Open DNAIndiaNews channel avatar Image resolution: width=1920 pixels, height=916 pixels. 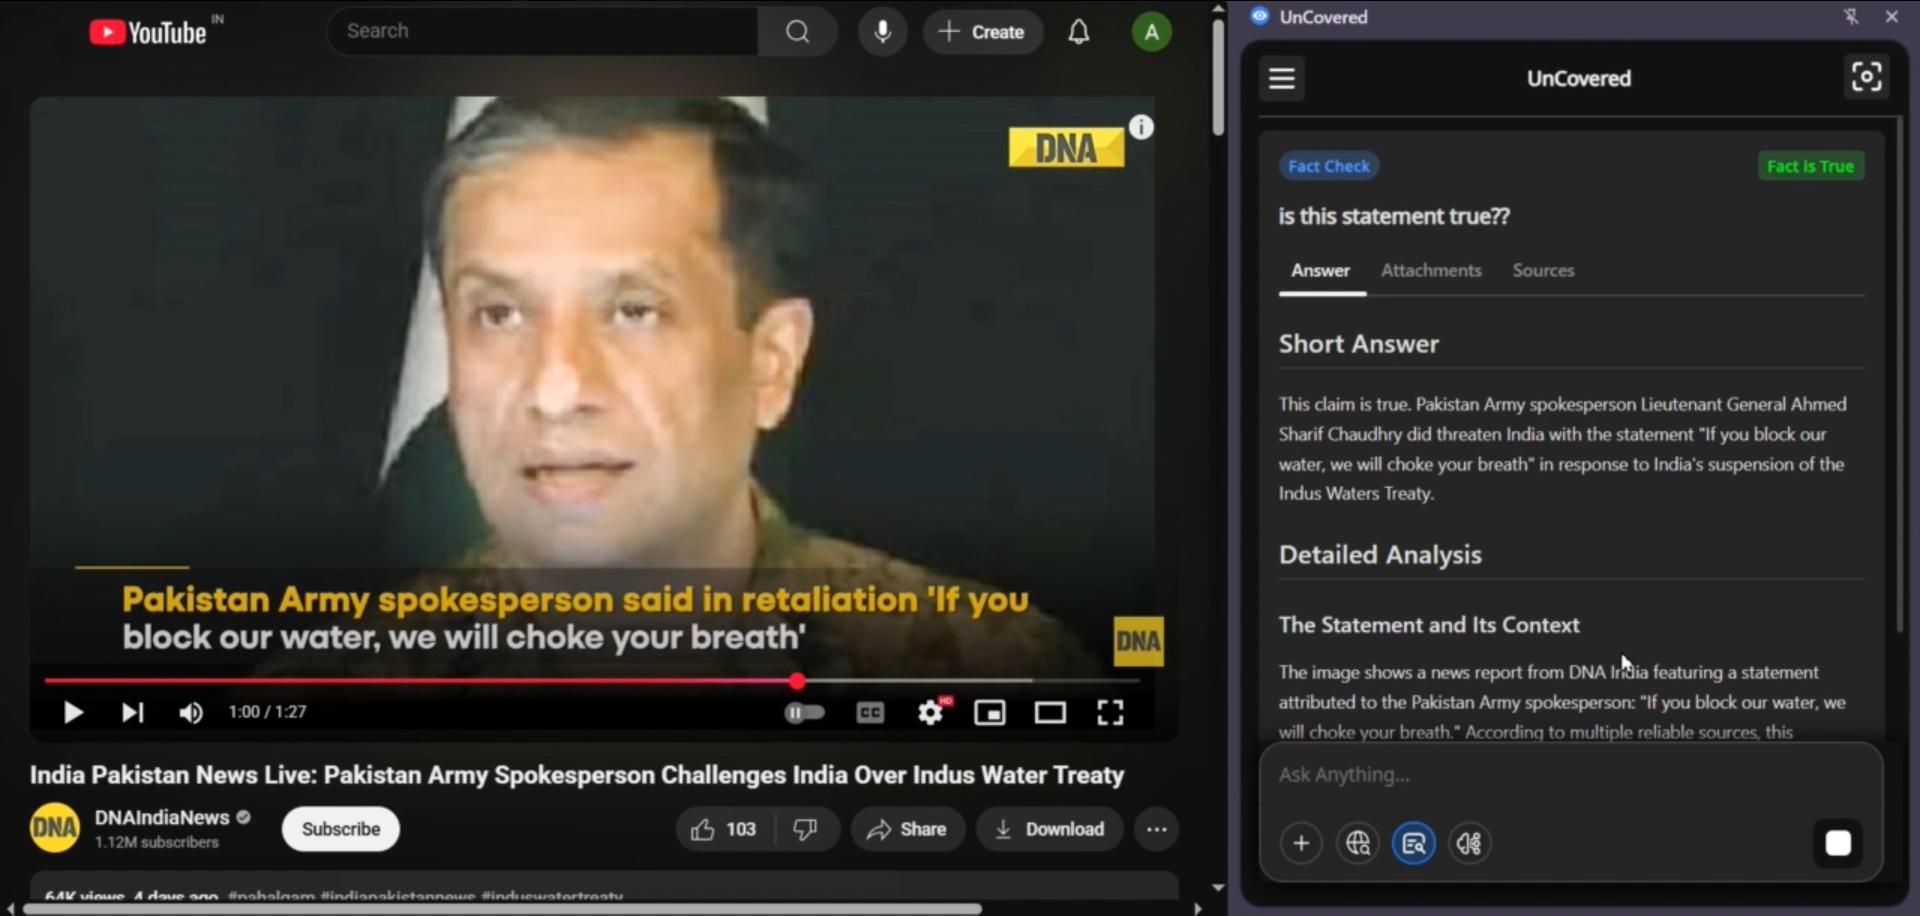tap(54, 828)
